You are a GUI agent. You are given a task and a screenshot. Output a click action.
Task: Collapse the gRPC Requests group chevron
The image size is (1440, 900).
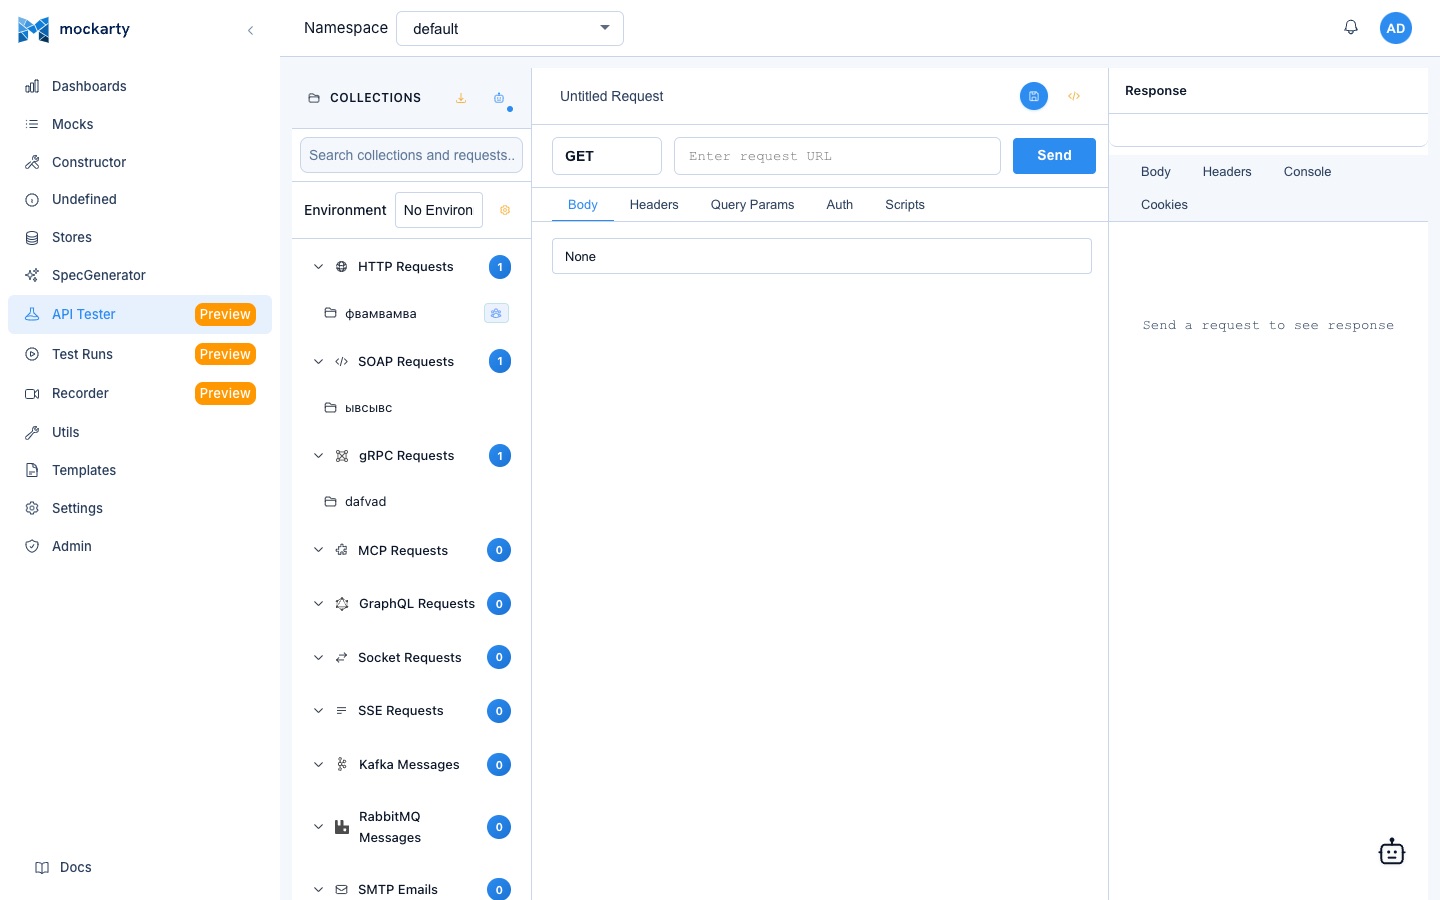tap(318, 456)
